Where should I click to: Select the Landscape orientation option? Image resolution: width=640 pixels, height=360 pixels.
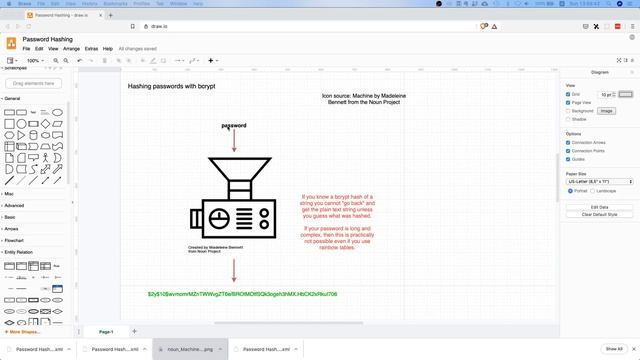click(x=592, y=191)
